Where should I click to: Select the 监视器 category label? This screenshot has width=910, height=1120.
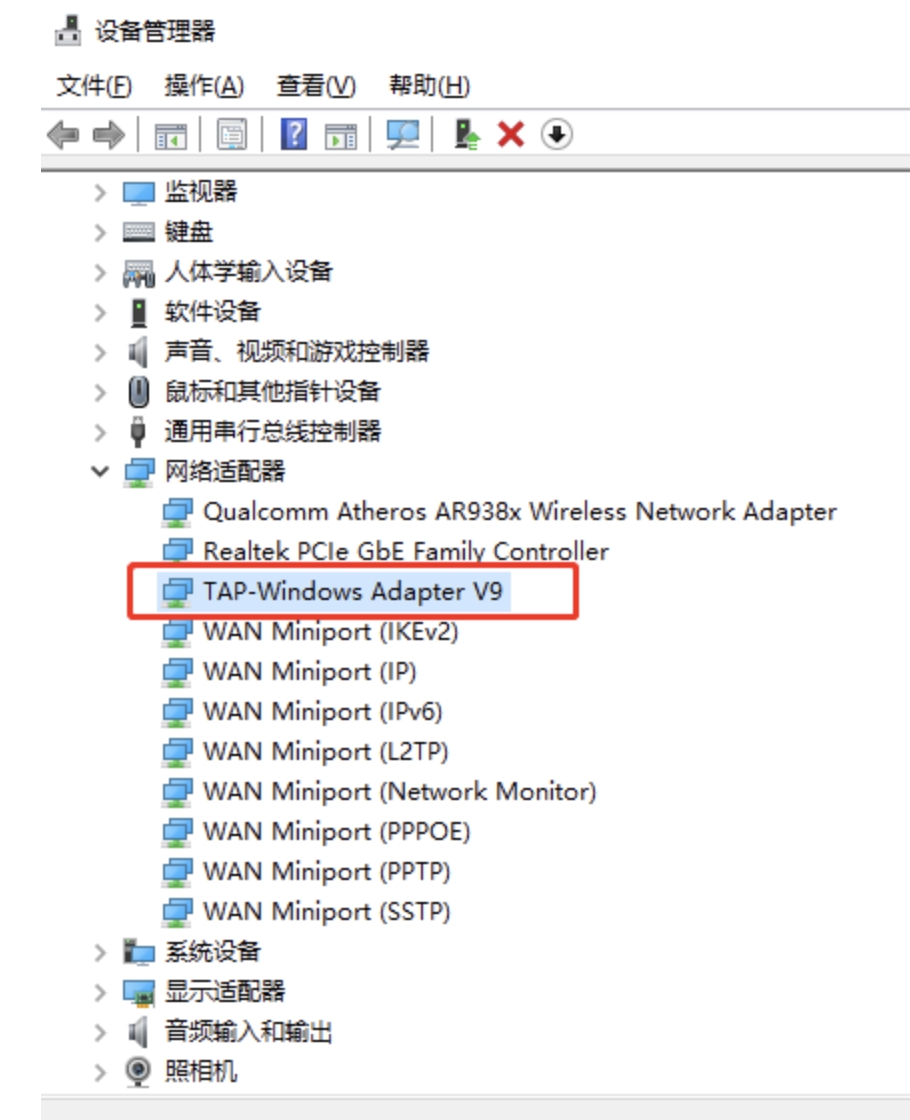(201, 191)
